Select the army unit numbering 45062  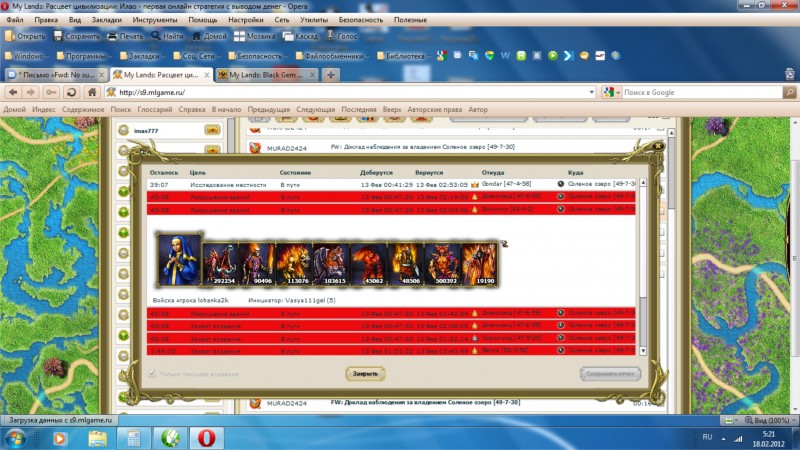[x=368, y=264]
